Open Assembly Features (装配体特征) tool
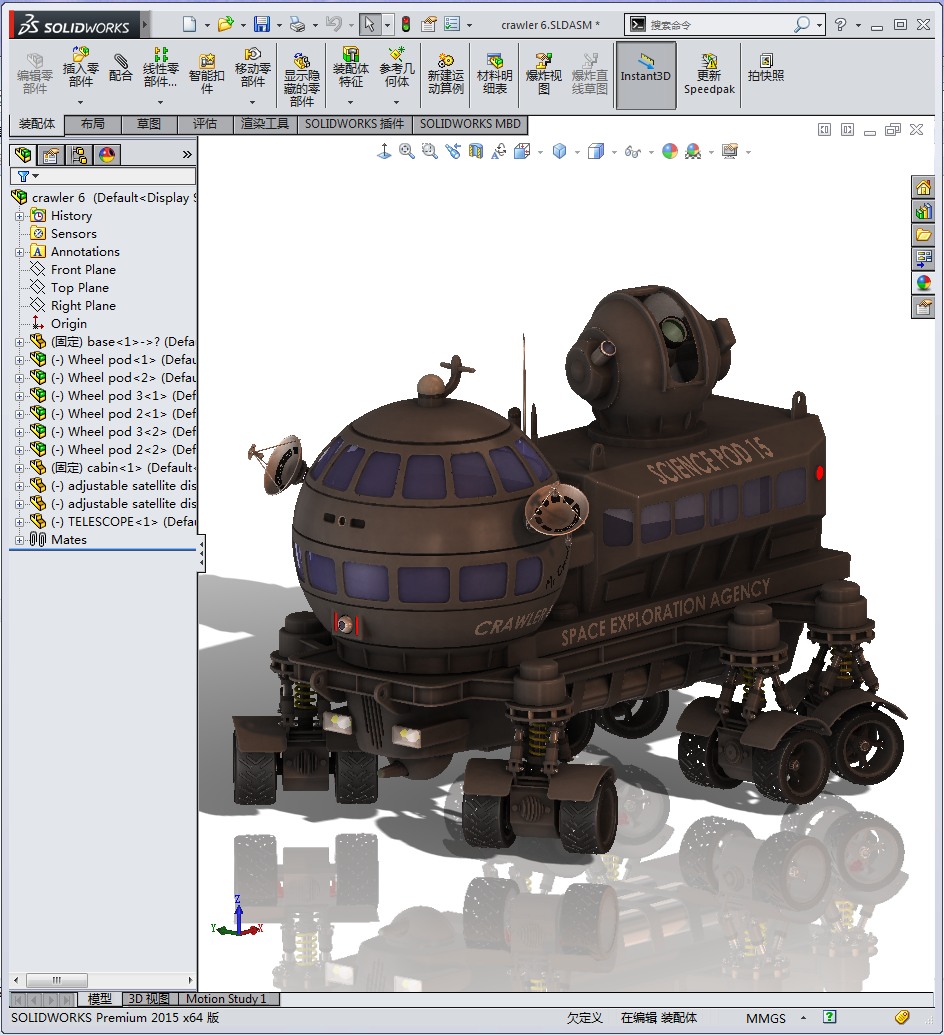944x1035 pixels. click(x=351, y=68)
